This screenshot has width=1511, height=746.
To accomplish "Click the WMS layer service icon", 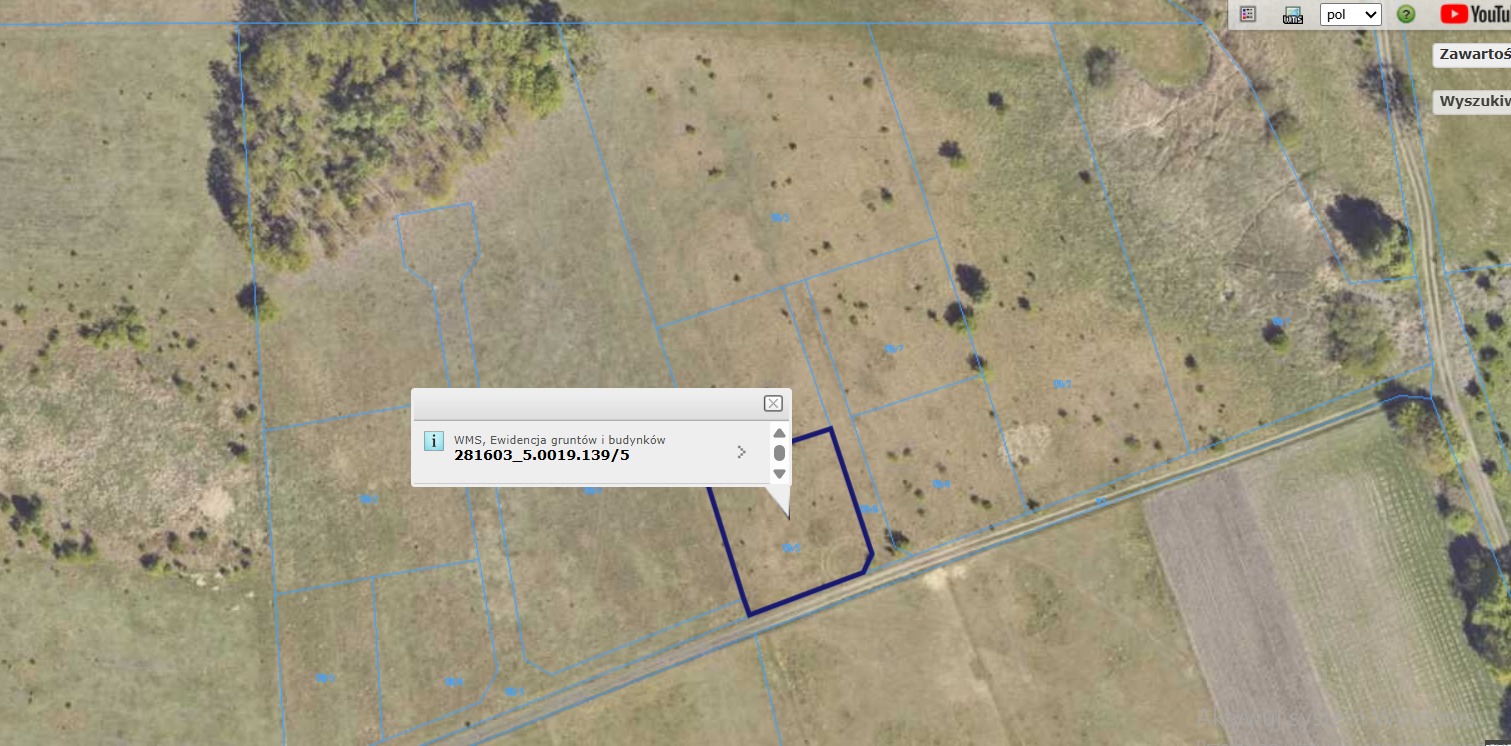I will click(x=1293, y=14).
